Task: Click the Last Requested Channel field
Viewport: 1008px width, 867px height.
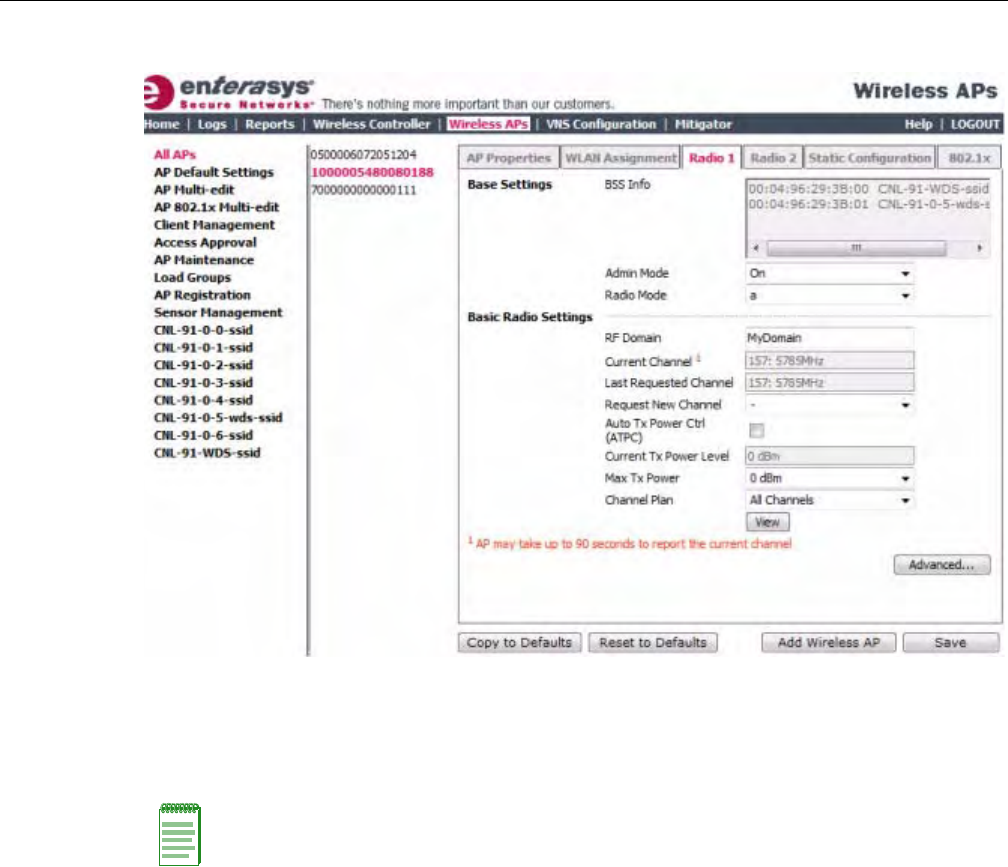Action: coord(829,383)
